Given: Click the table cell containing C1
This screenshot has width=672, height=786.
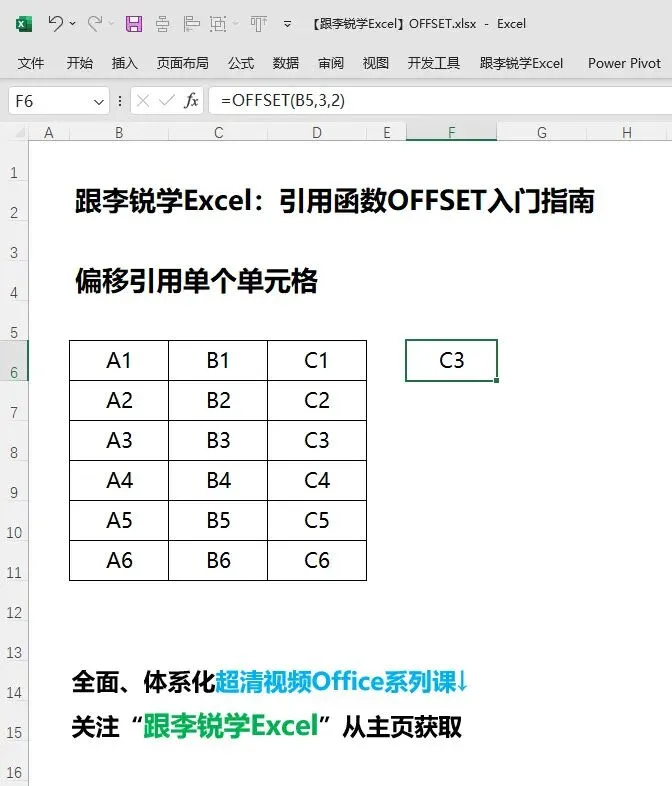Looking at the screenshot, I should 317,360.
